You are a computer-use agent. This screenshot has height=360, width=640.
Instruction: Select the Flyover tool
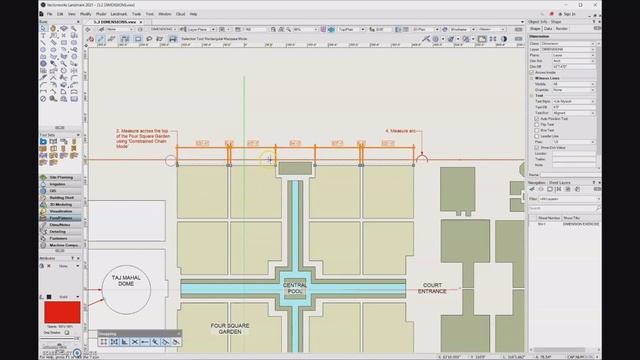pos(64,29)
